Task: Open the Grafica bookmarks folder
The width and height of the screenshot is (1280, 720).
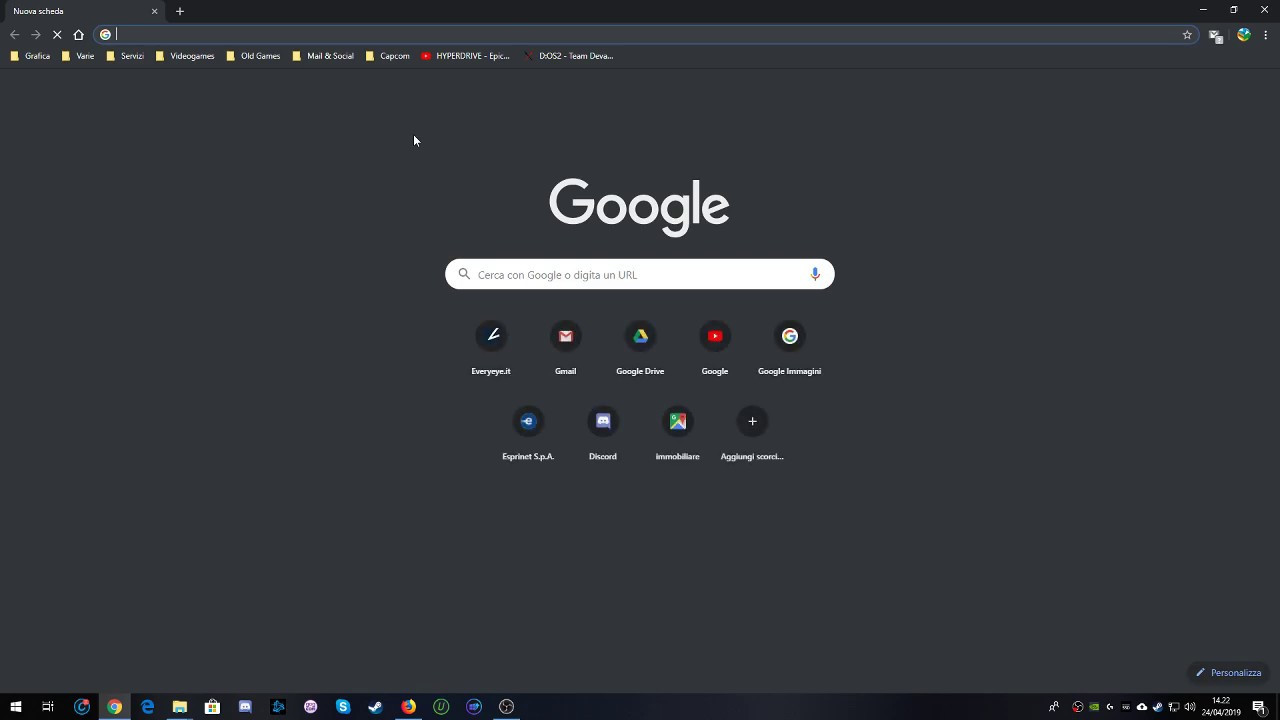Action: pyautogui.click(x=30, y=56)
